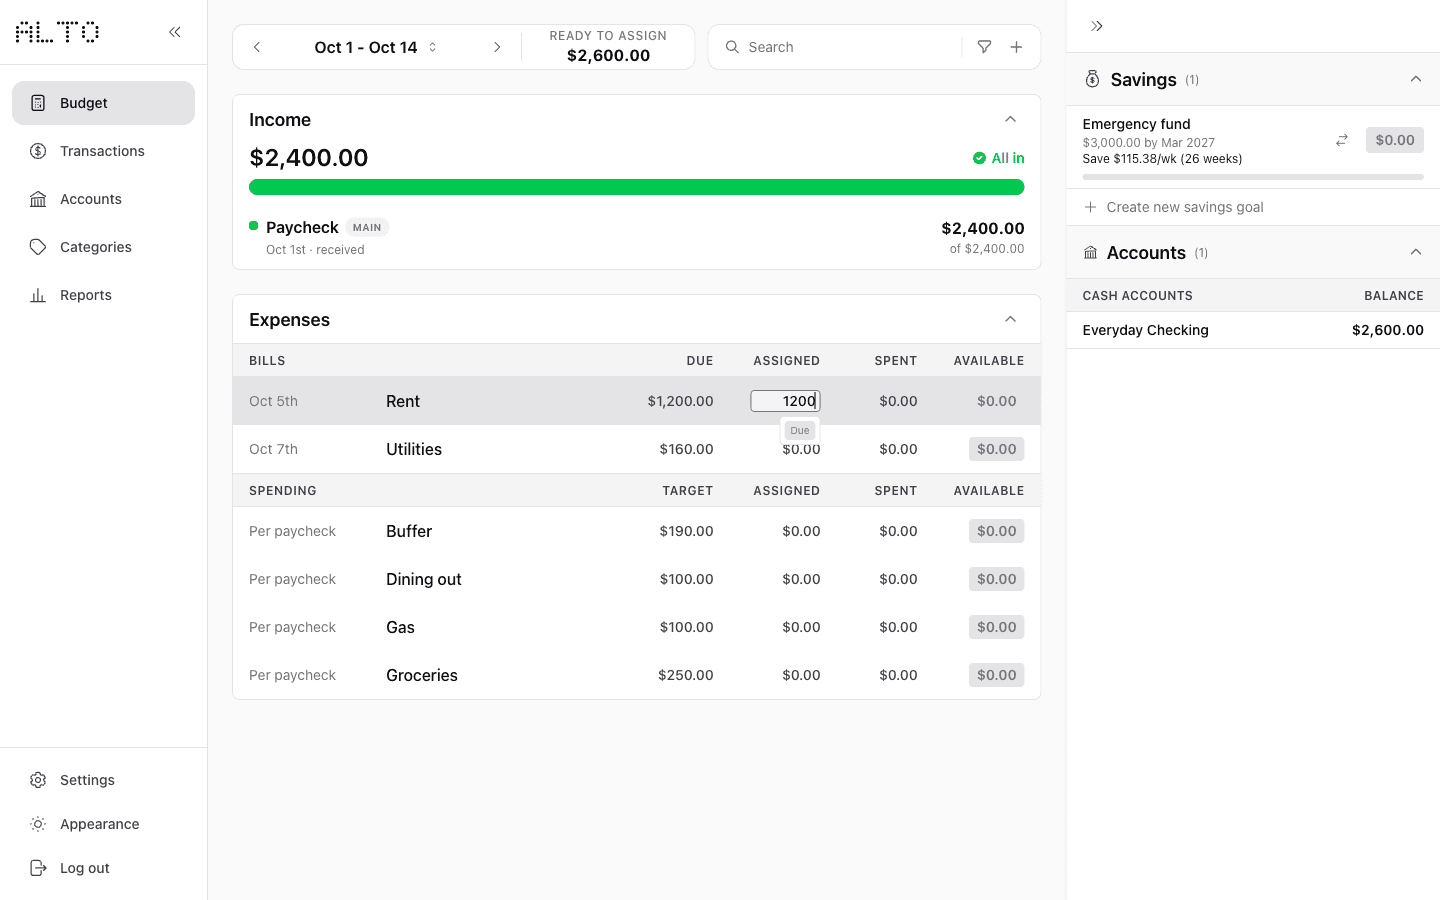Click the Due suggestion chip under Rent
The height and width of the screenshot is (900, 1440).
click(x=800, y=431)
